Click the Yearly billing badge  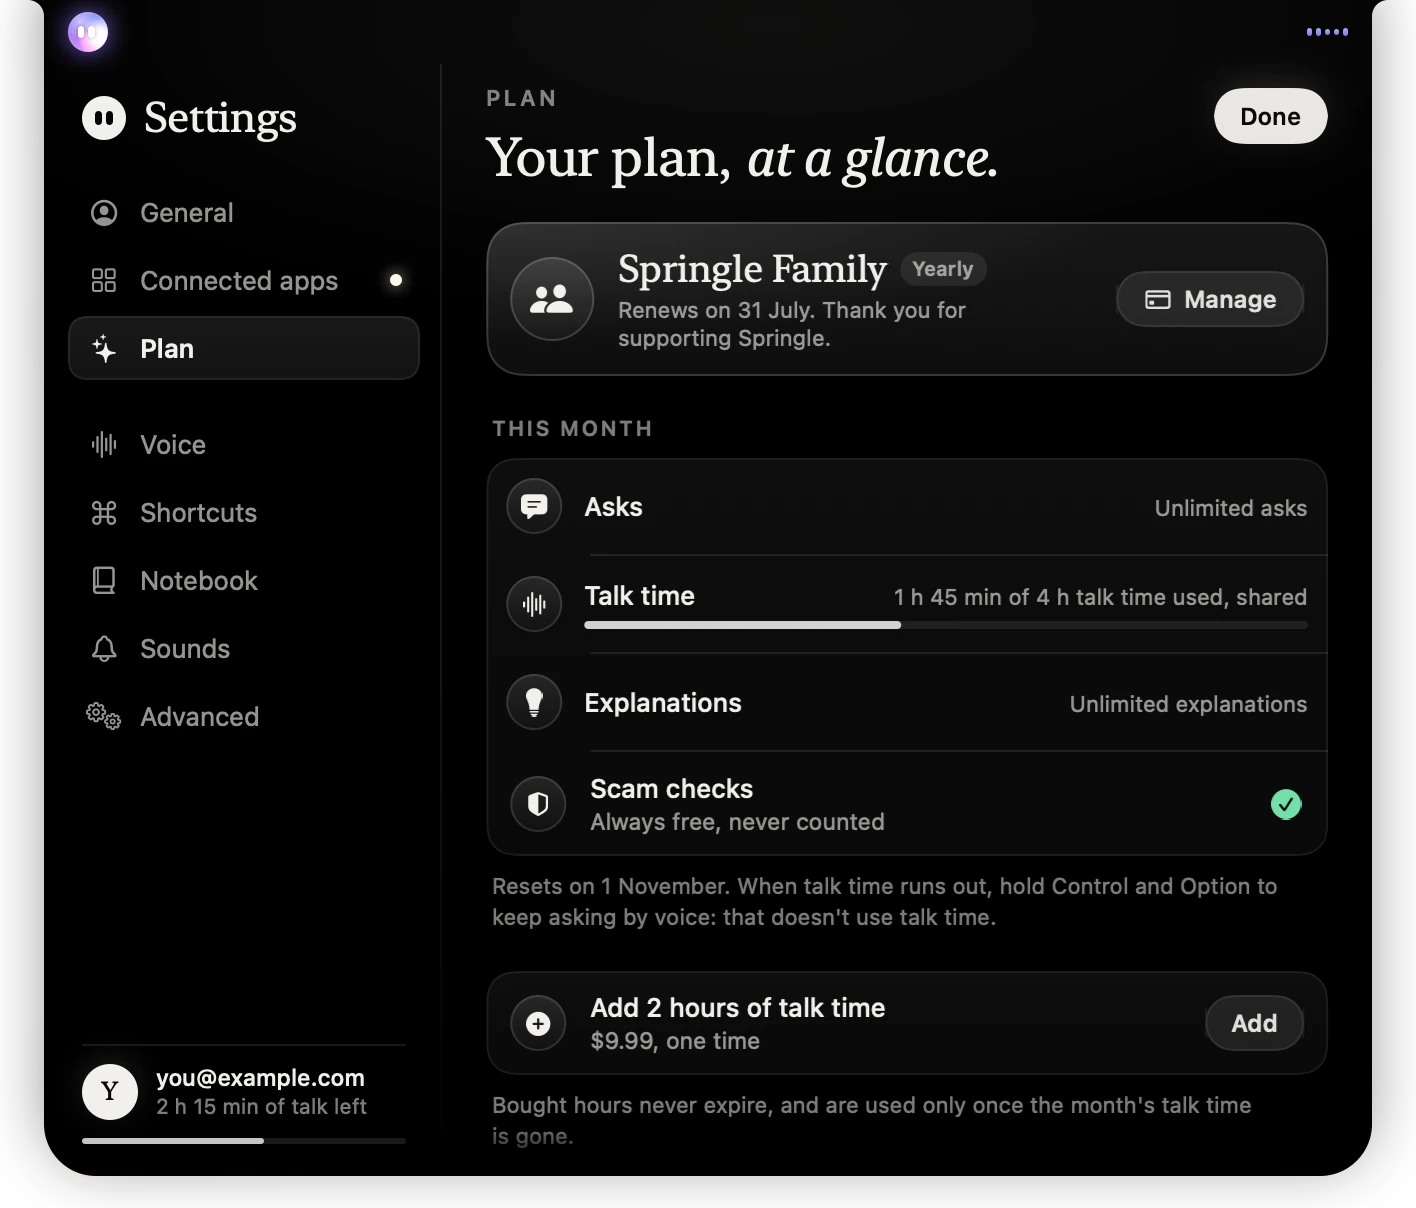(x=943, y=269)
